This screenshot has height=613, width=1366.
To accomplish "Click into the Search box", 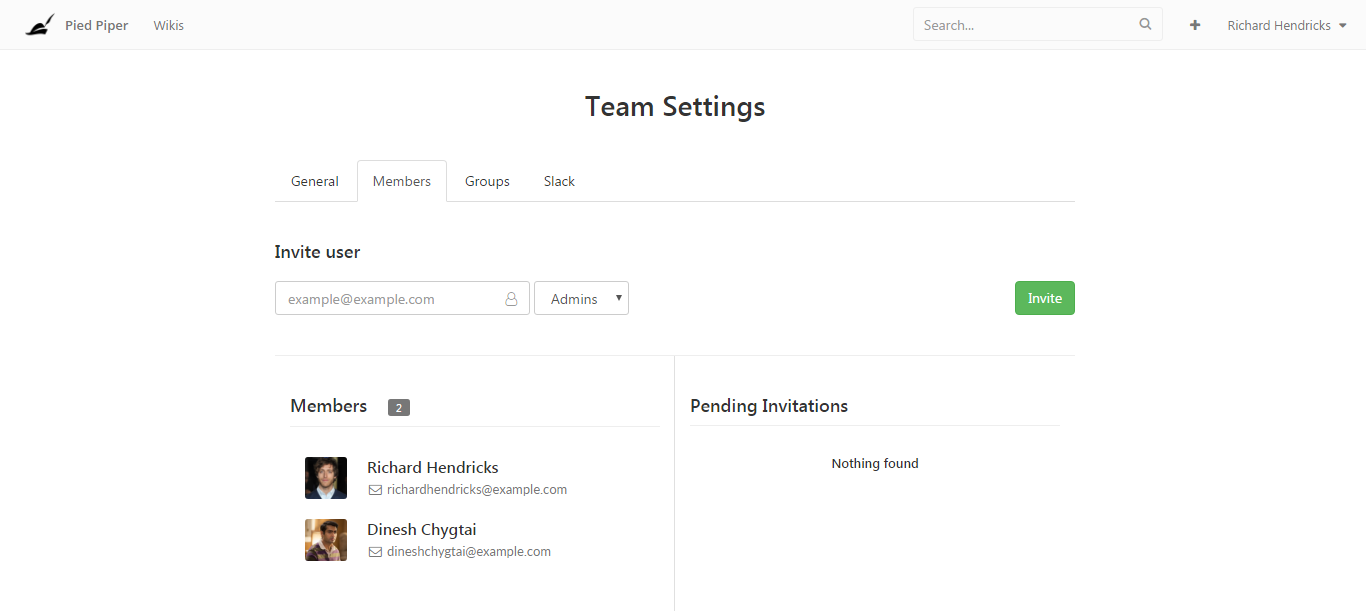I will tap(1025, 25).
